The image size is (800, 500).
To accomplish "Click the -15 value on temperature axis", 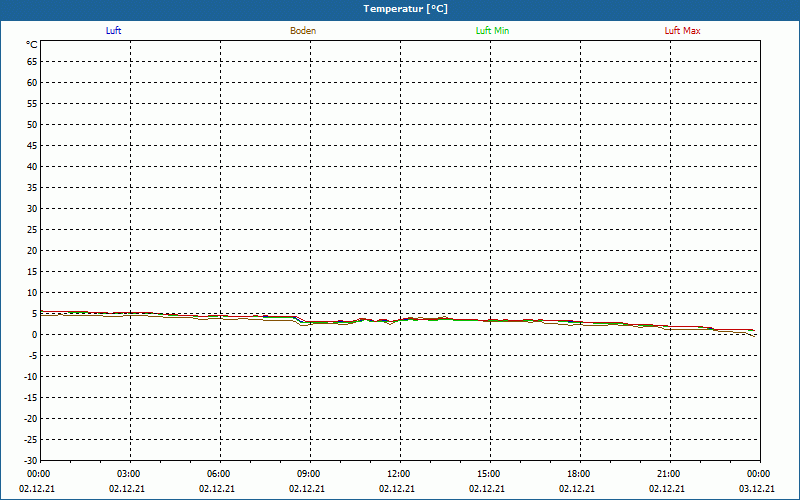I will pos(31,398).
